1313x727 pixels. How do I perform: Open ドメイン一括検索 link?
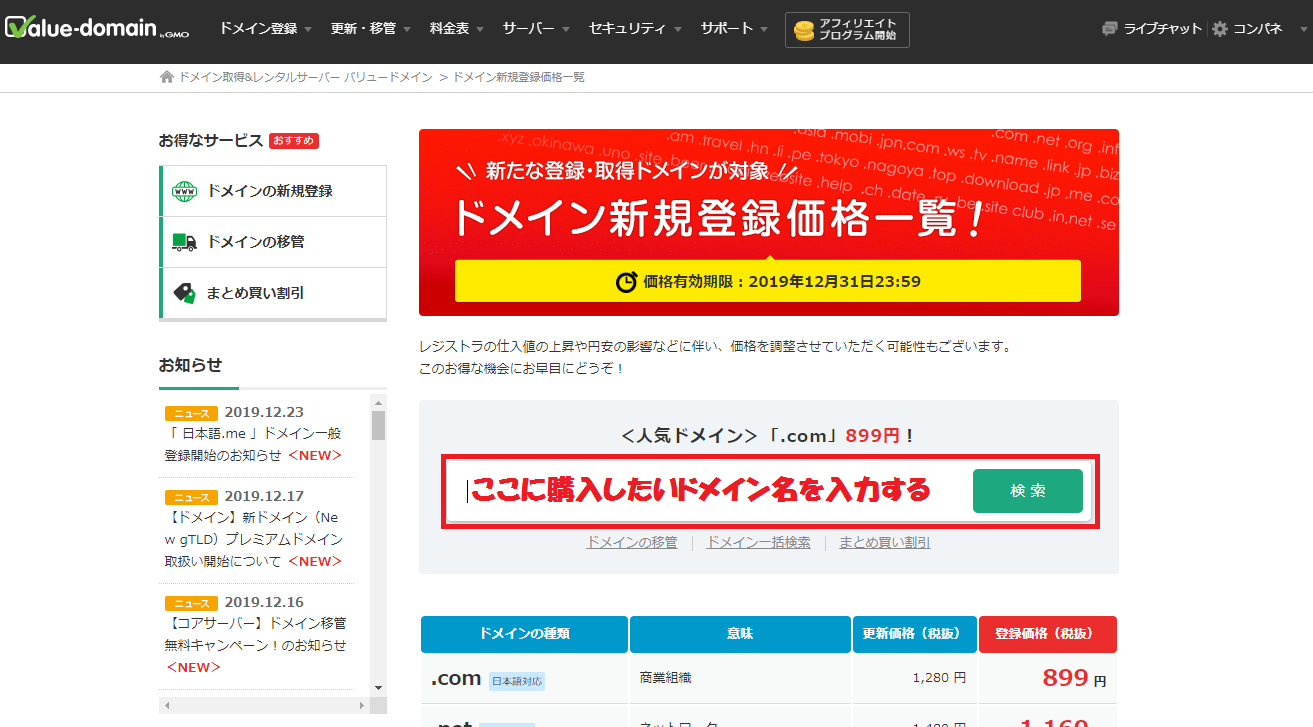[x=759, y=542]
